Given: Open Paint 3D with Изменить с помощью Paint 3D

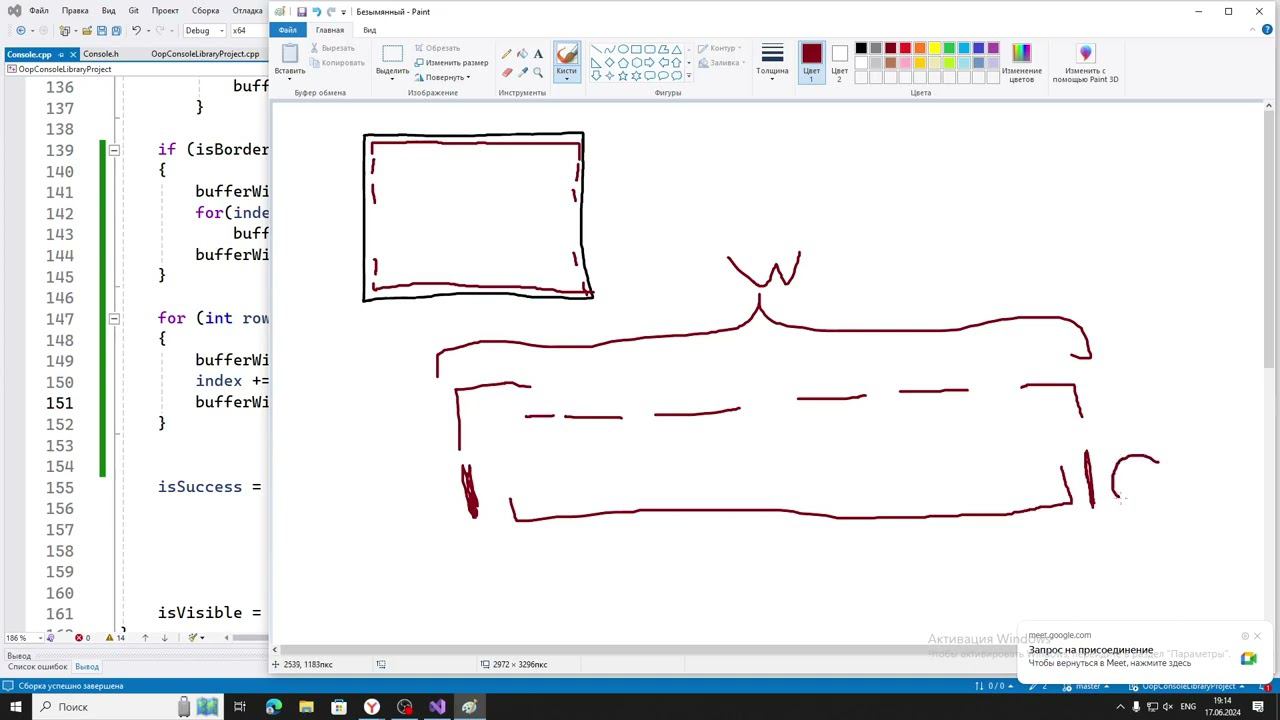Looking at the screenshot, I should pos(1085,63).
